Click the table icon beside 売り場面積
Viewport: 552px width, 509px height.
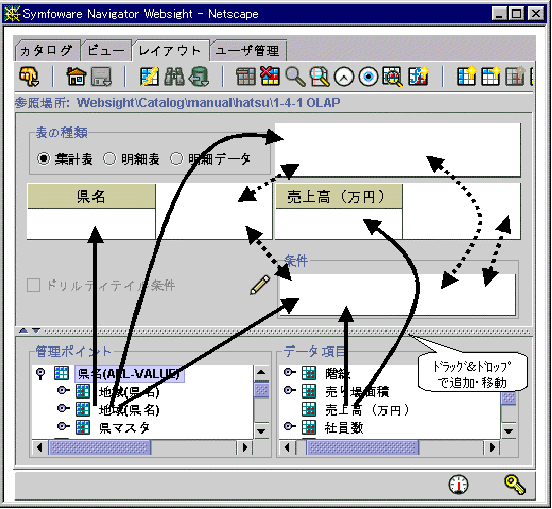(x=309, y=391)
